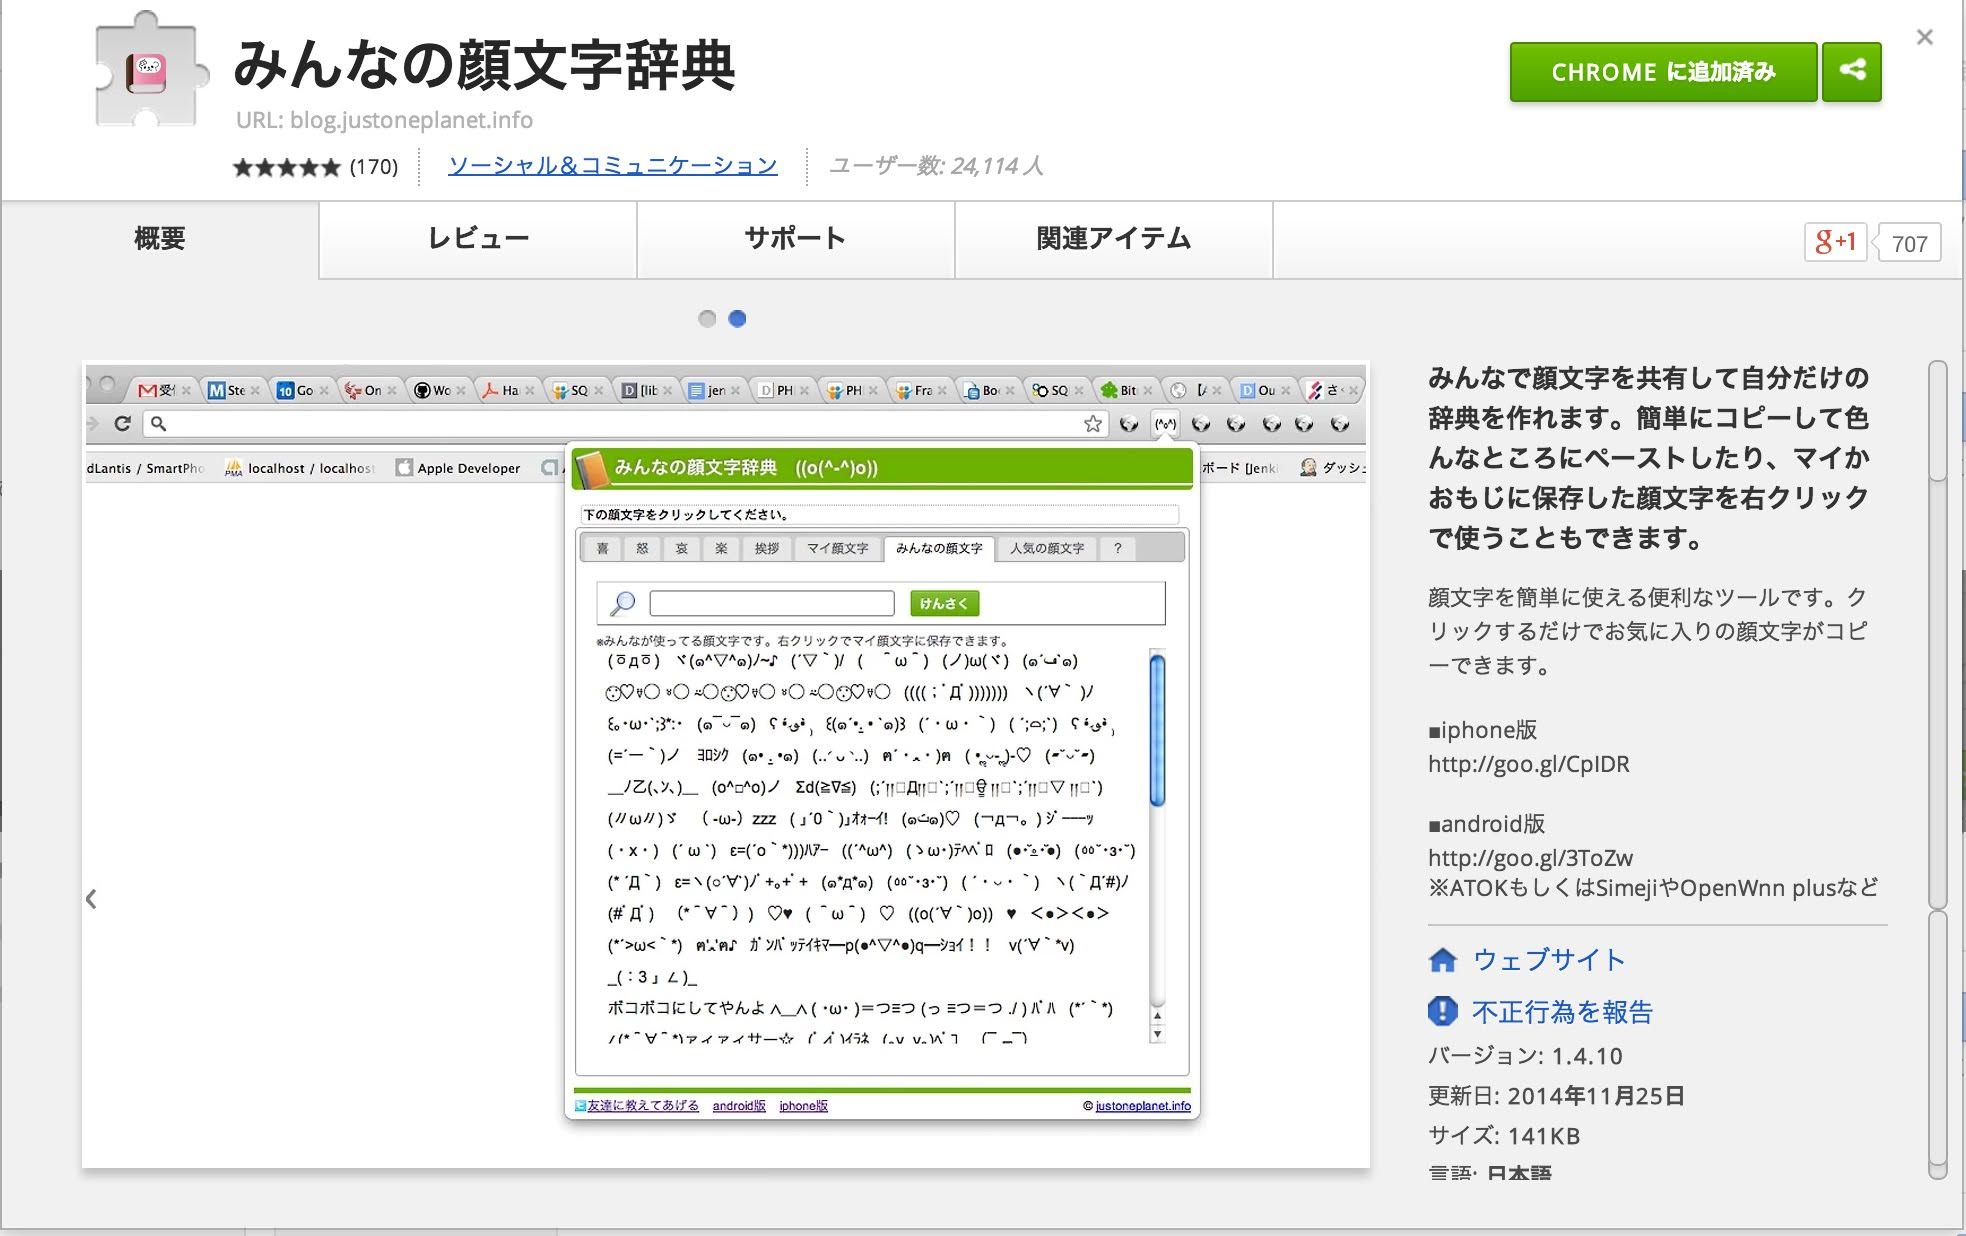This screenshot has width=1966, height=1236.
Task: Click the address bar search icon in the screenshot
Action: pyautogui.click(x=158, y=423)
